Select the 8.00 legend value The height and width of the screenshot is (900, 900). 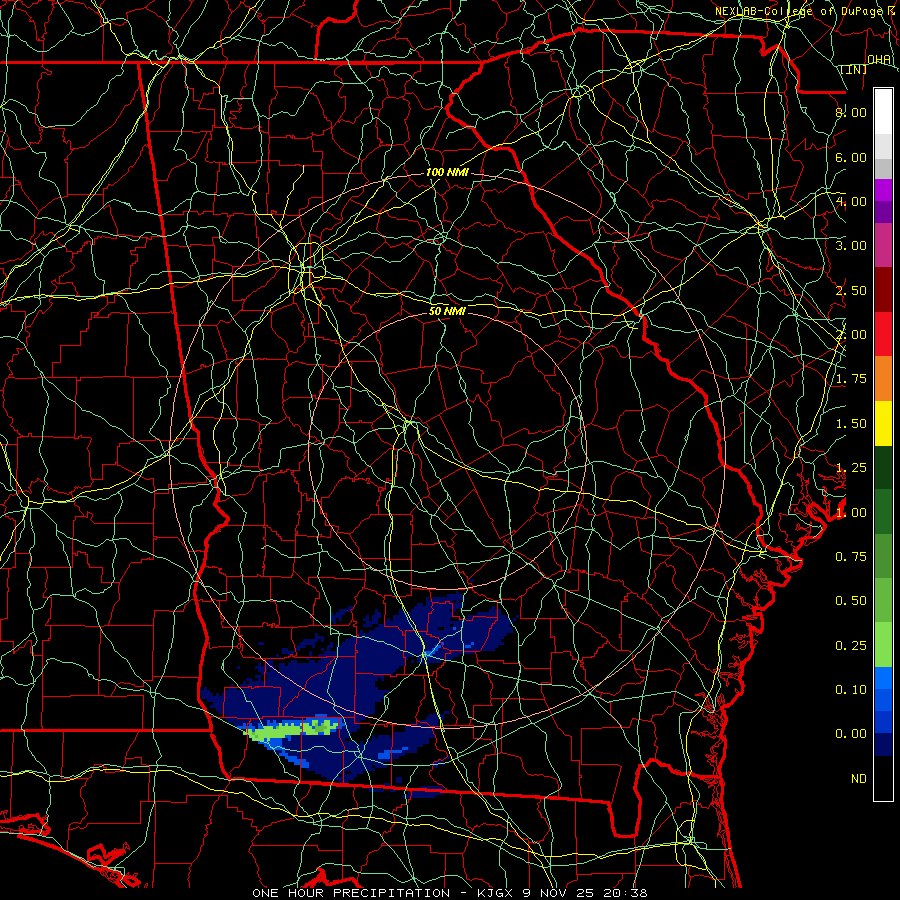pyautogui.click(x=851, y=112)
